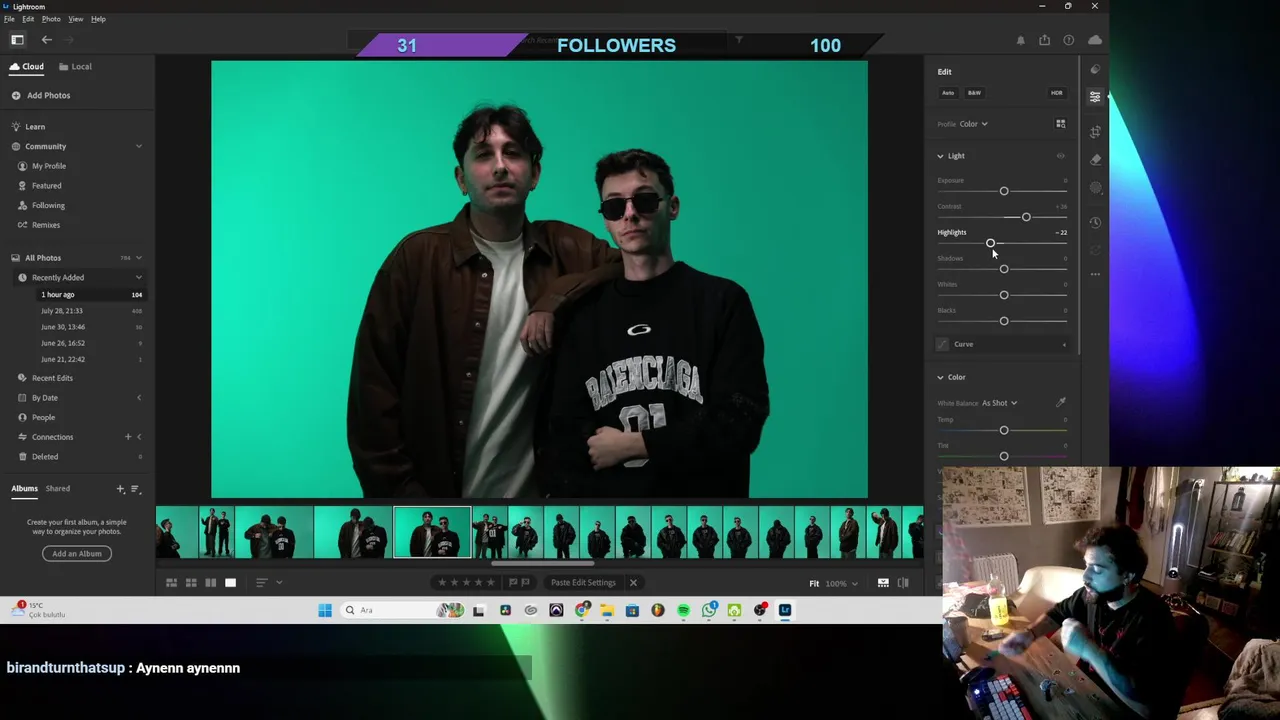Click the Contrast slider handle

coord(1026,217)
